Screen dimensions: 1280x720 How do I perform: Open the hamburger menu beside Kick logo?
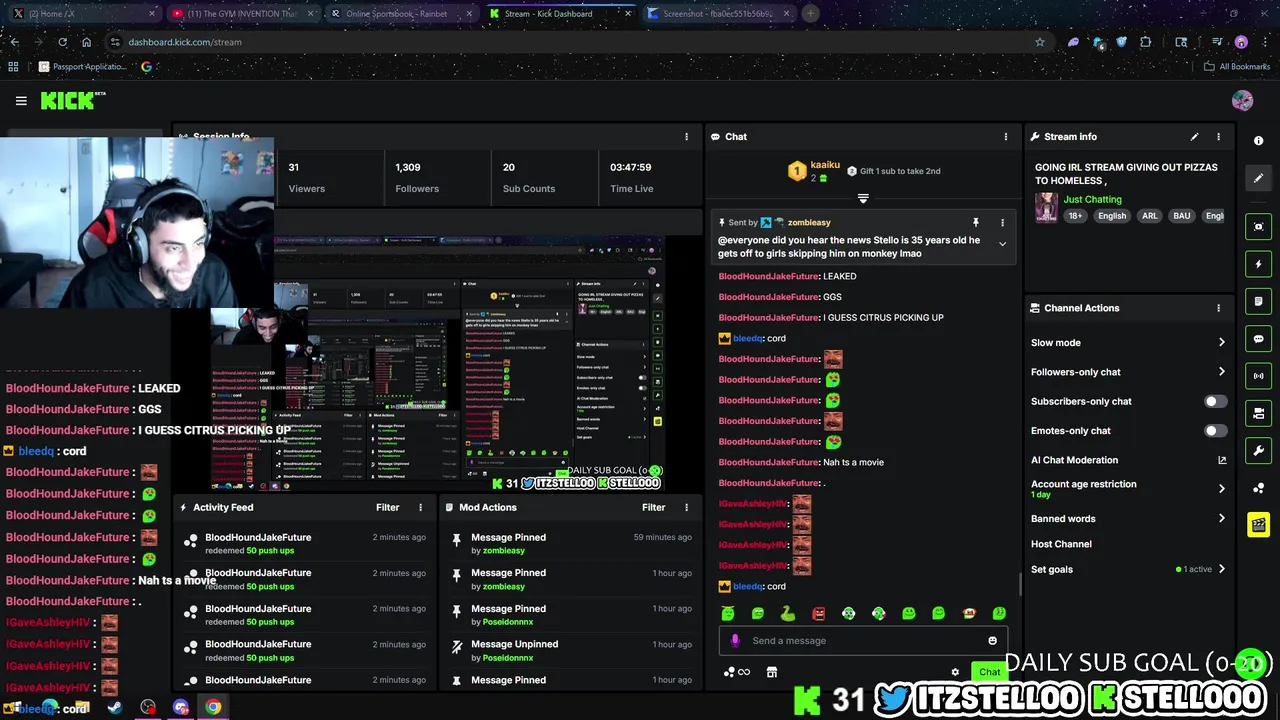tap(21, 100)
